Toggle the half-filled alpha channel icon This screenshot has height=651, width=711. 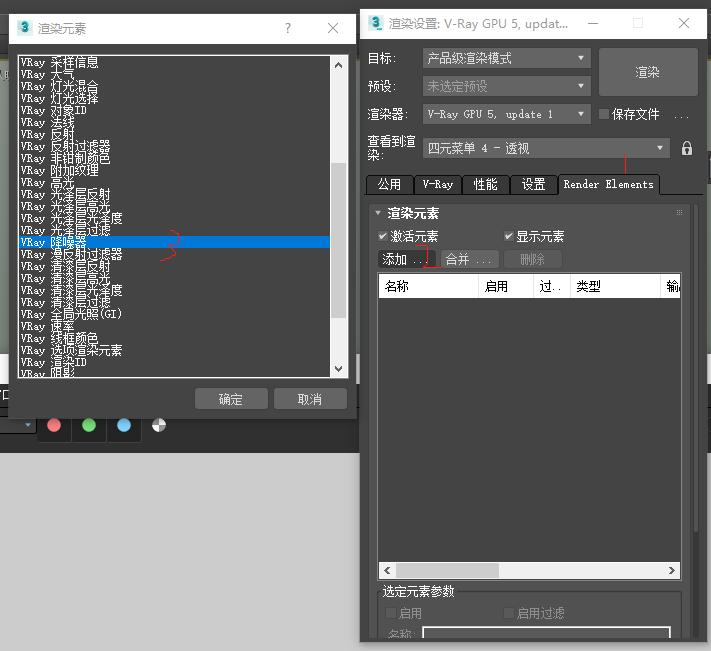[159, 425]
